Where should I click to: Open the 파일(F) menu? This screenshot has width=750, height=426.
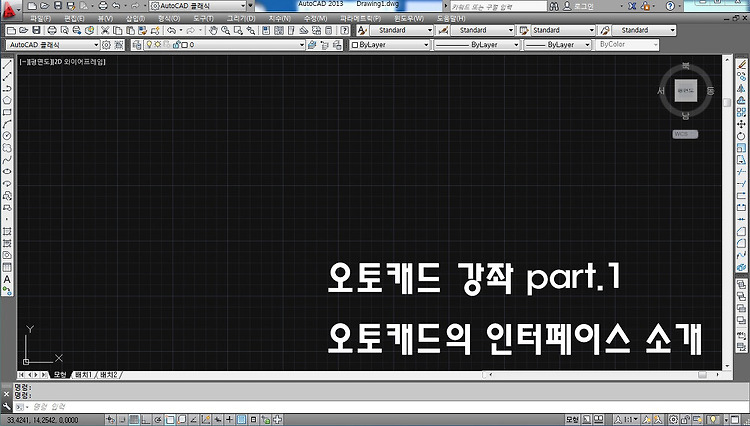tap(41, 19)
